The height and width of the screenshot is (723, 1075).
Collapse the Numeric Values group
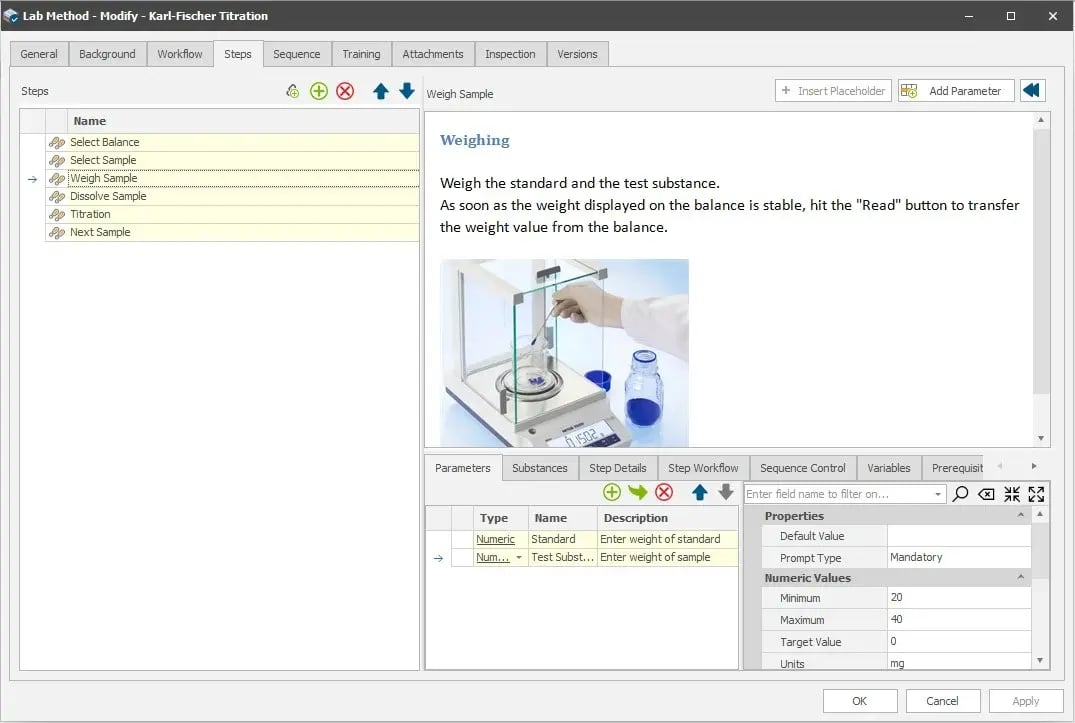pyautogui.click(x=1020, y=578)
